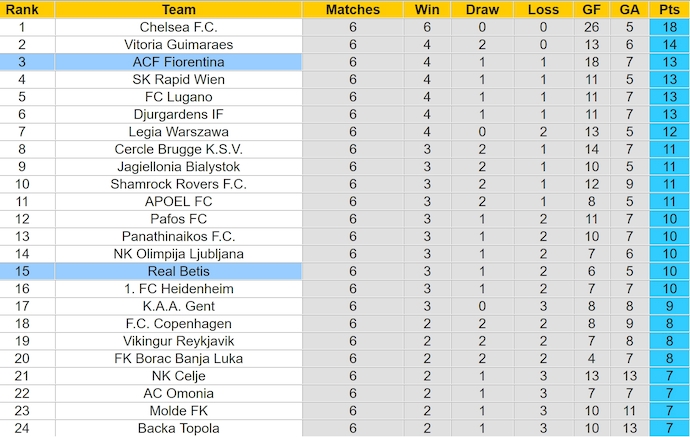Image resolution: width=690 pixels, height=437 pixels.
Task: Select the Backa Topola team row
Action: coord(178,428)
